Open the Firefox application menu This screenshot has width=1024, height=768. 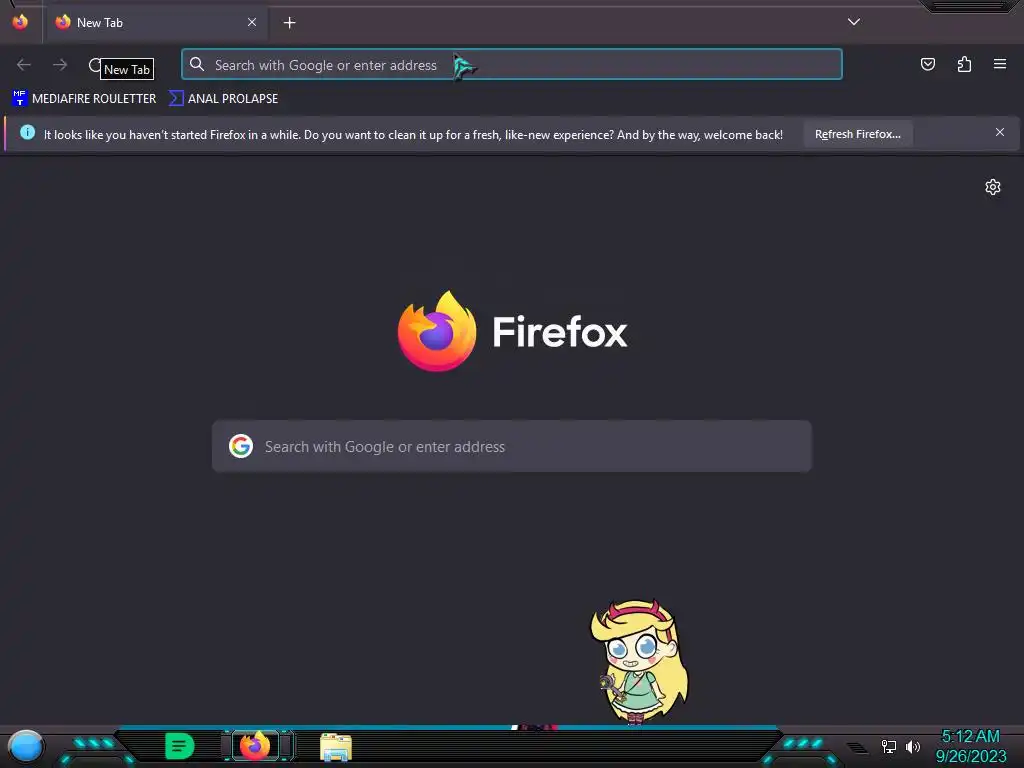(1000, 64)
